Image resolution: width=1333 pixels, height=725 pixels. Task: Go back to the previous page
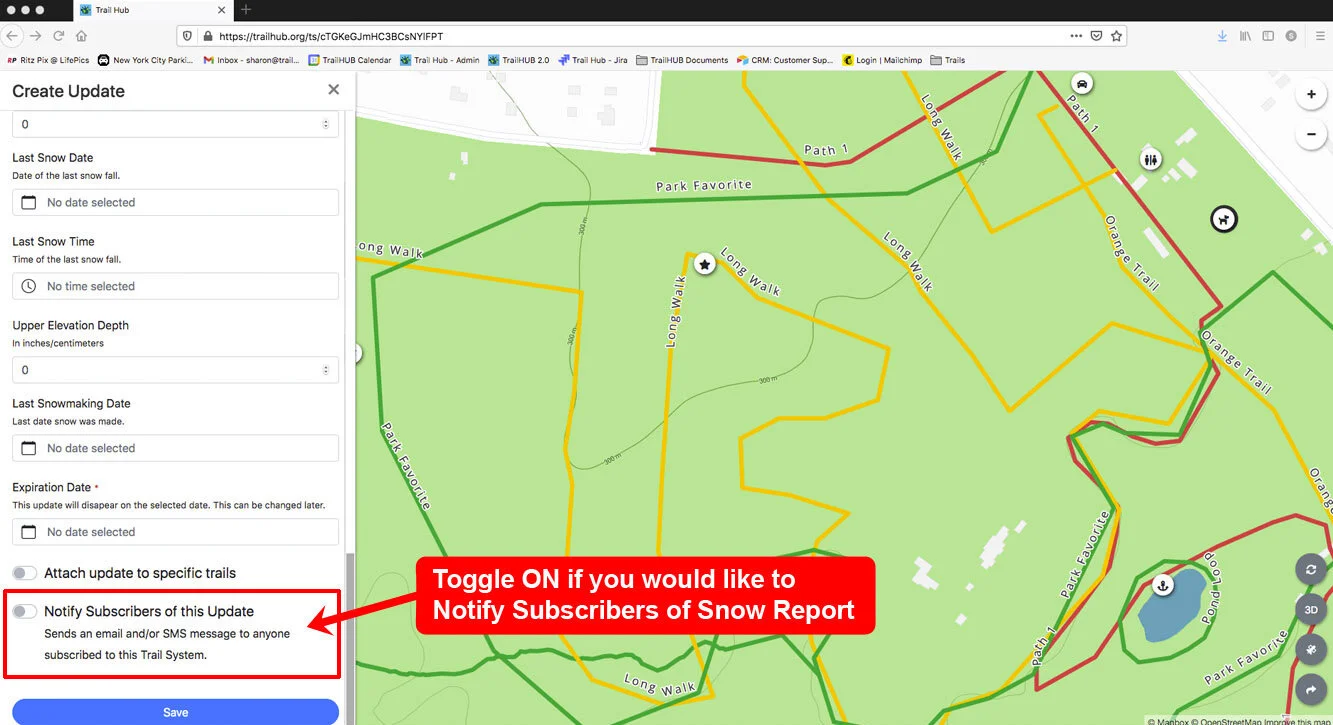point(10,36)
